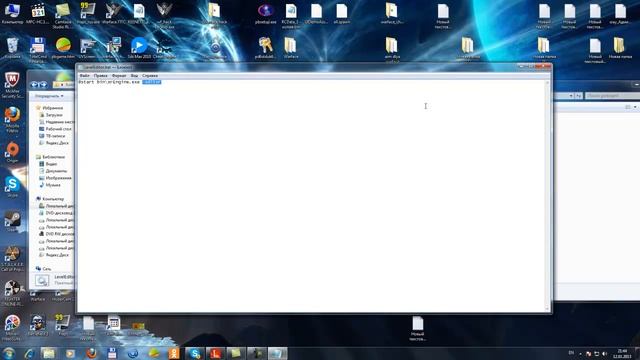Switch to Skype on the taskbar
The image size is (640, 360).
click(195, 353)
